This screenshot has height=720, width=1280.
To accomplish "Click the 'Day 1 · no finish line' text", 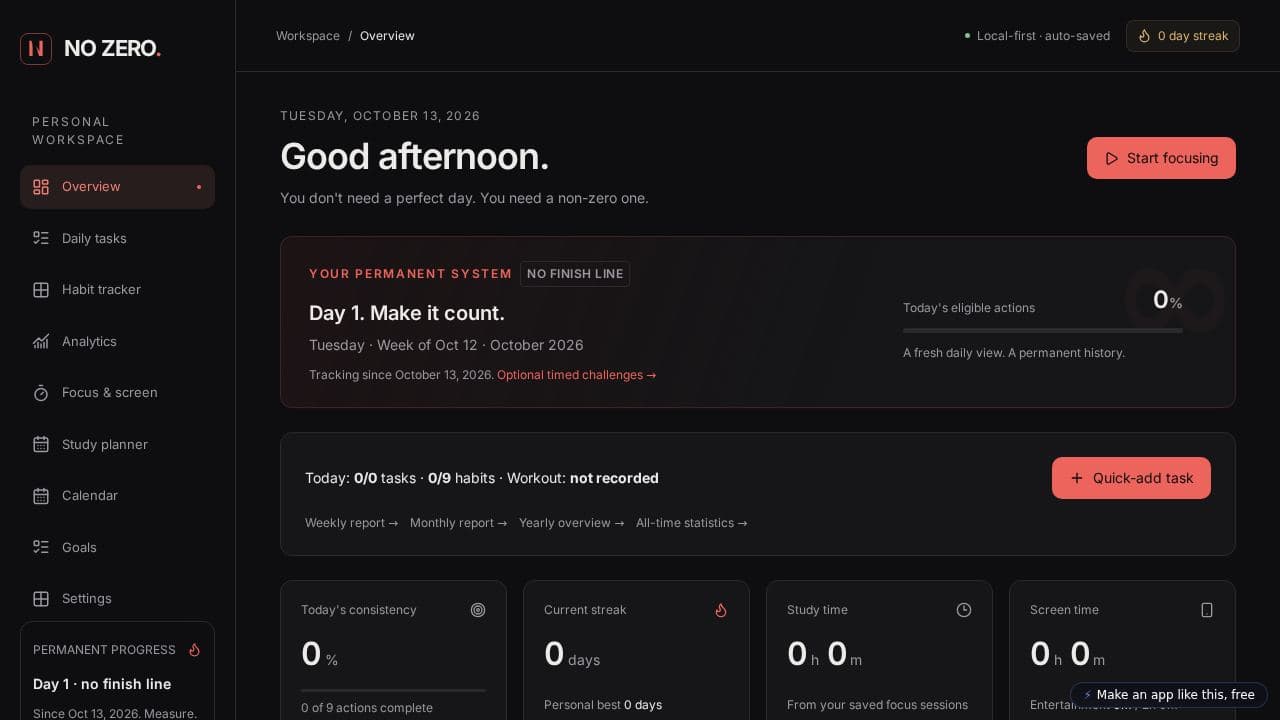I will 102,684.
